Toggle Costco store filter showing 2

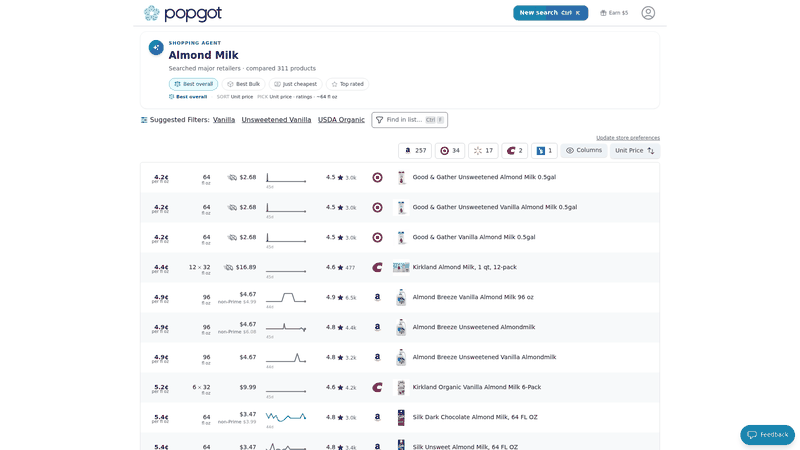[515, 151]
